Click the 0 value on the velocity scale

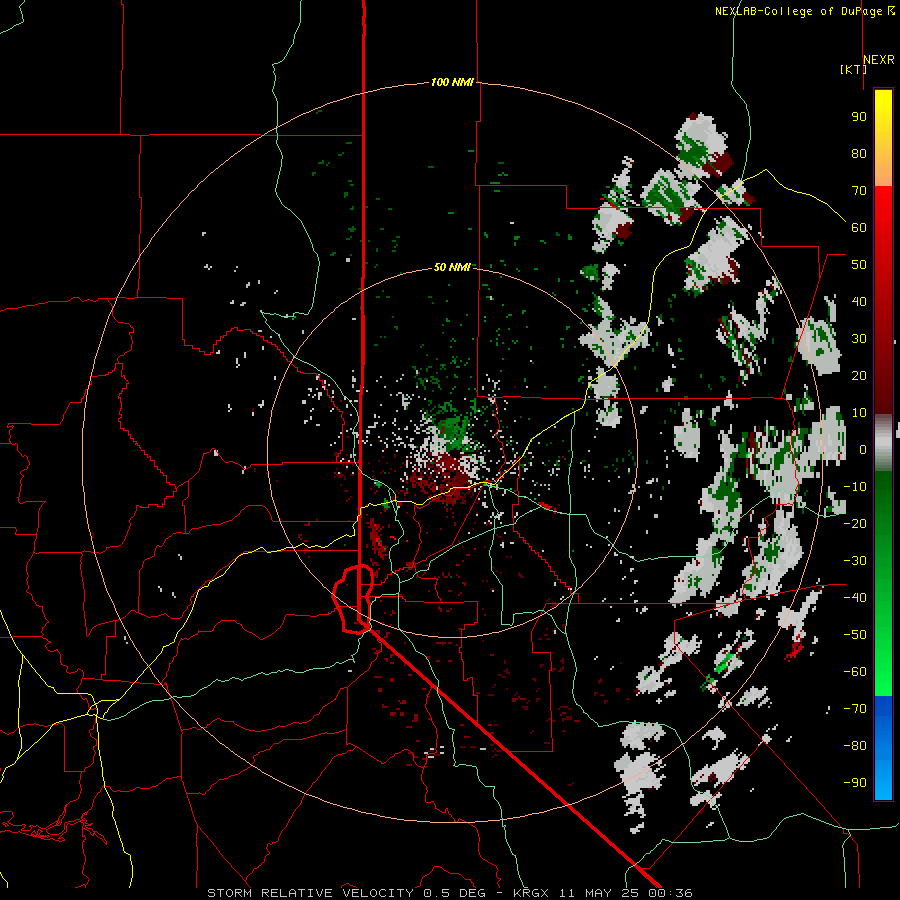862,450
